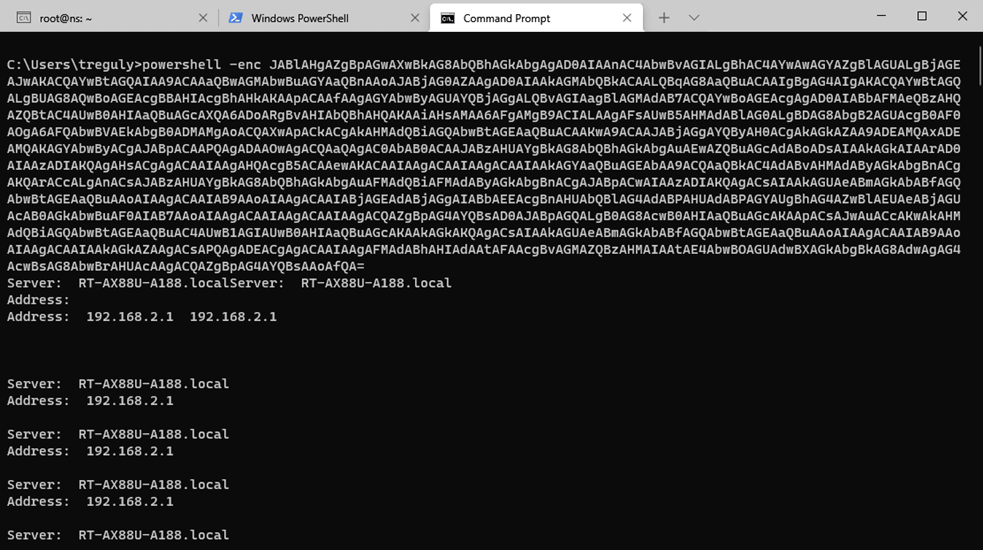Expand the new tab profile dropdown chevron

coord(694,18)
